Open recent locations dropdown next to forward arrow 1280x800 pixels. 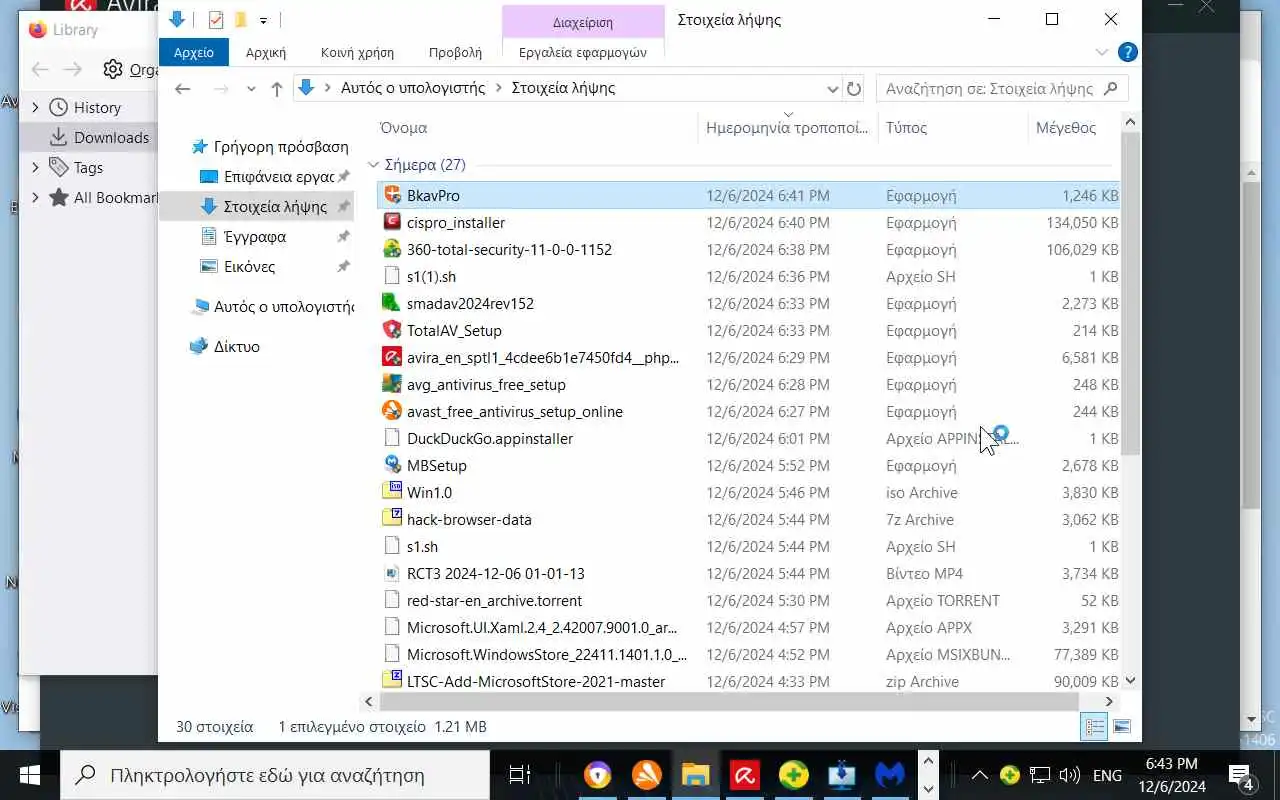coord(251,89)
